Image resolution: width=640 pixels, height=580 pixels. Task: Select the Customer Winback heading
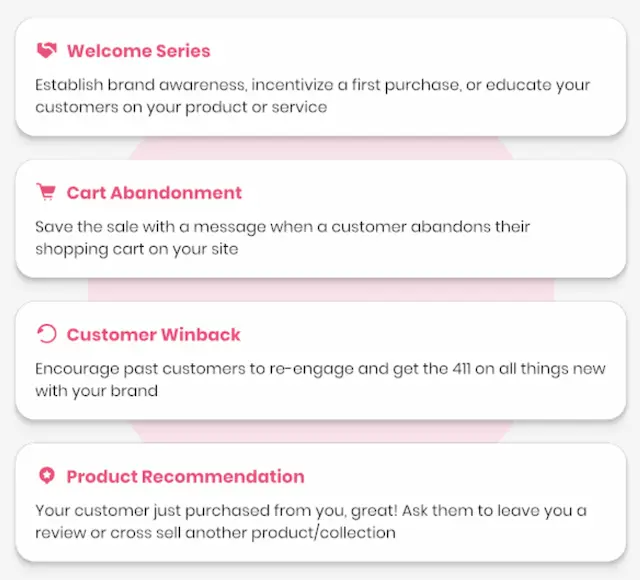[x=153, y=334]
